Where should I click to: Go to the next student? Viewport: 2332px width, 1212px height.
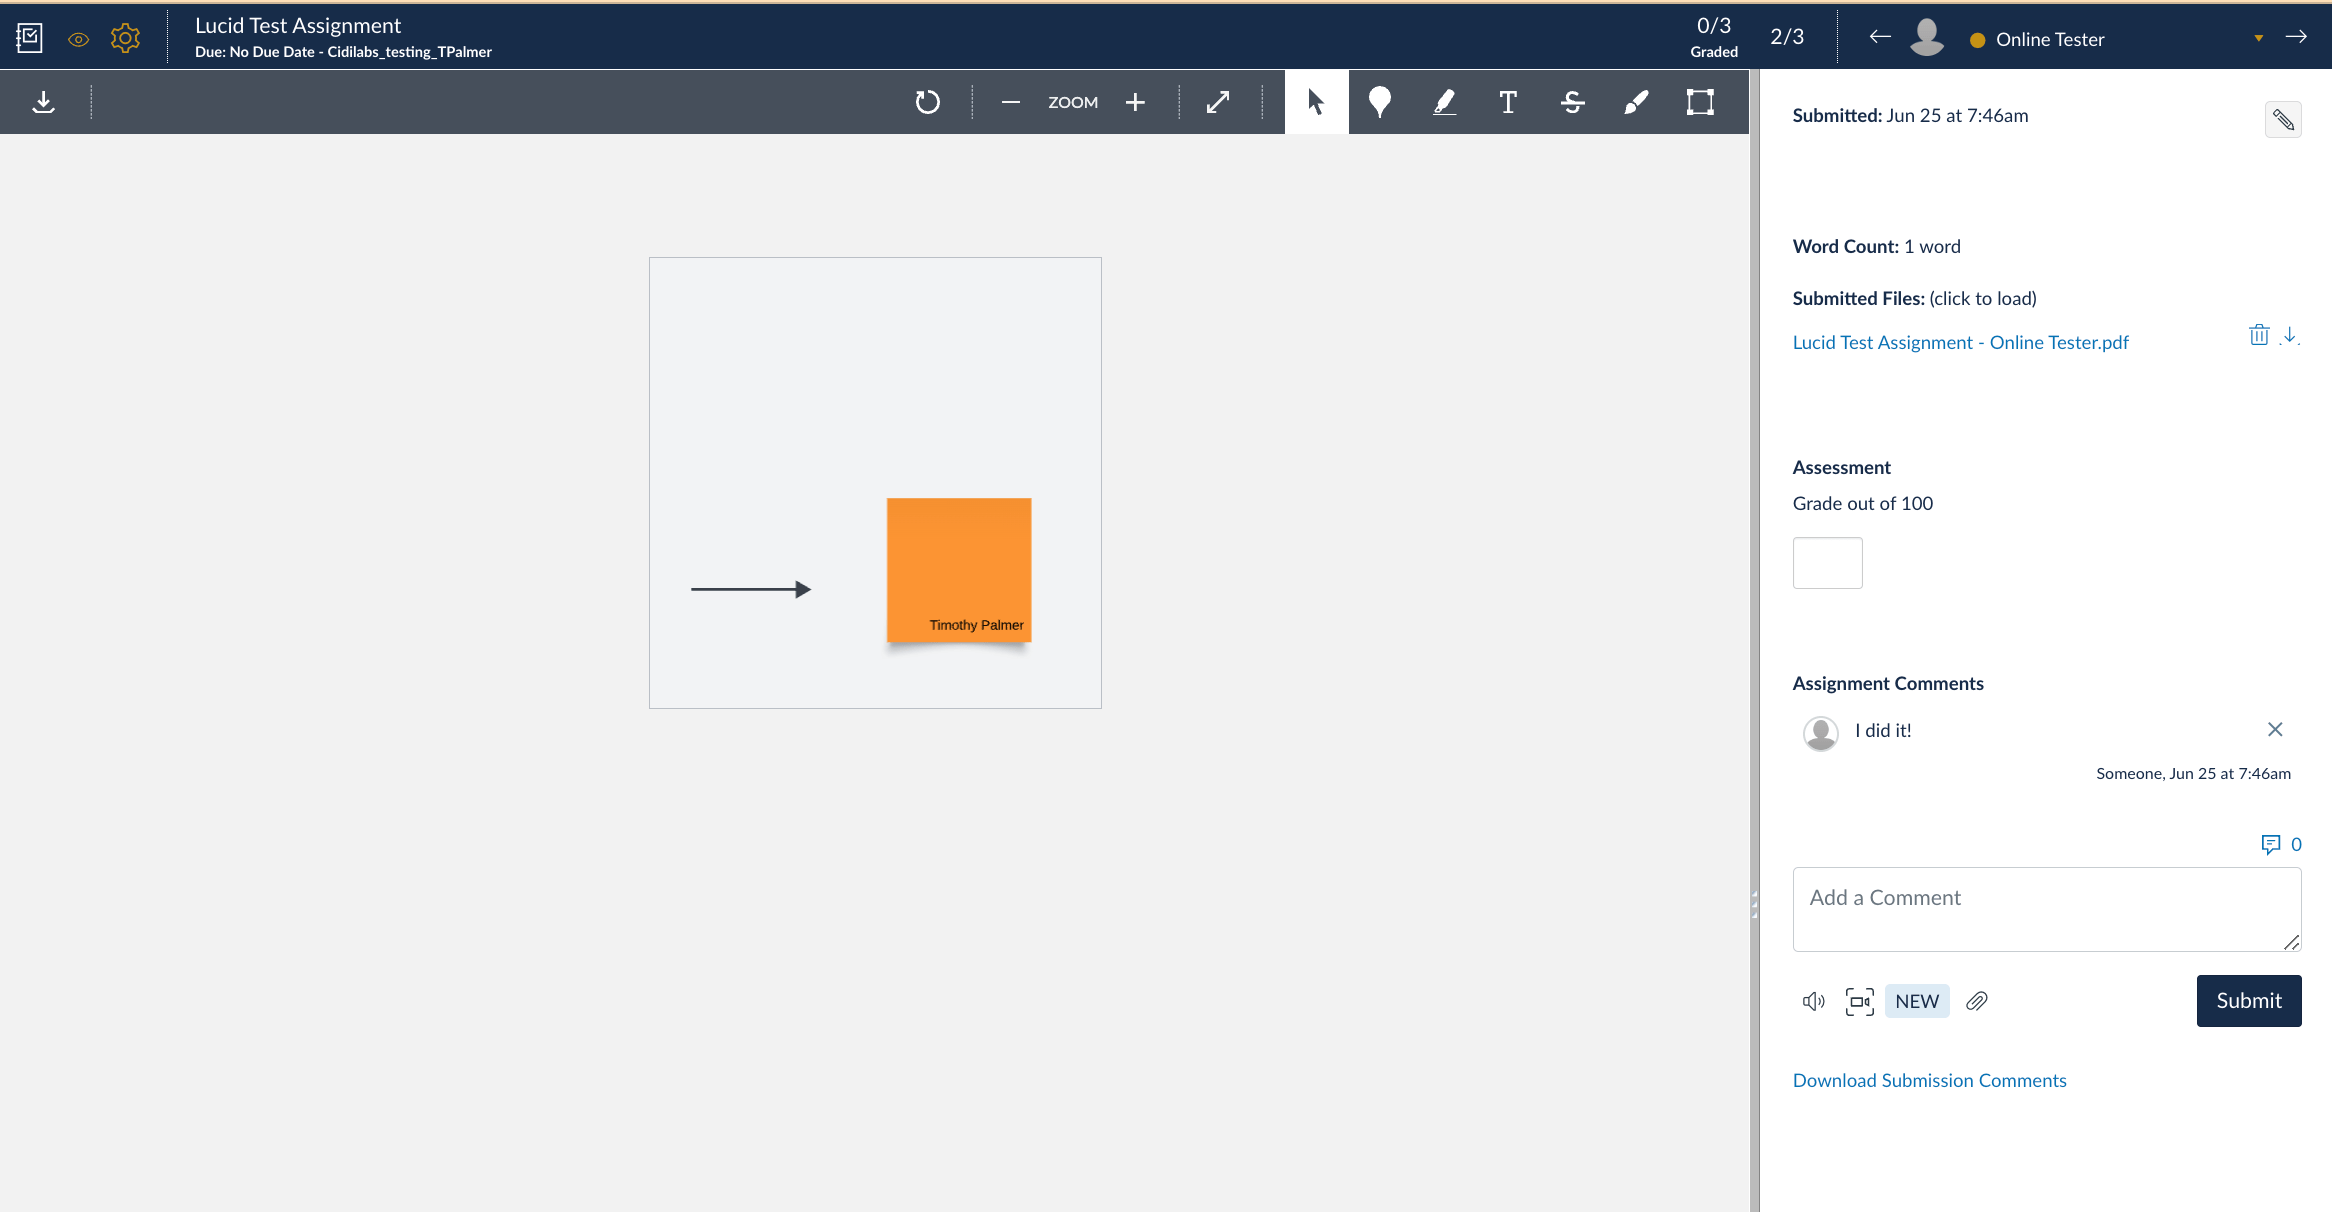[x=2296, y=37]
